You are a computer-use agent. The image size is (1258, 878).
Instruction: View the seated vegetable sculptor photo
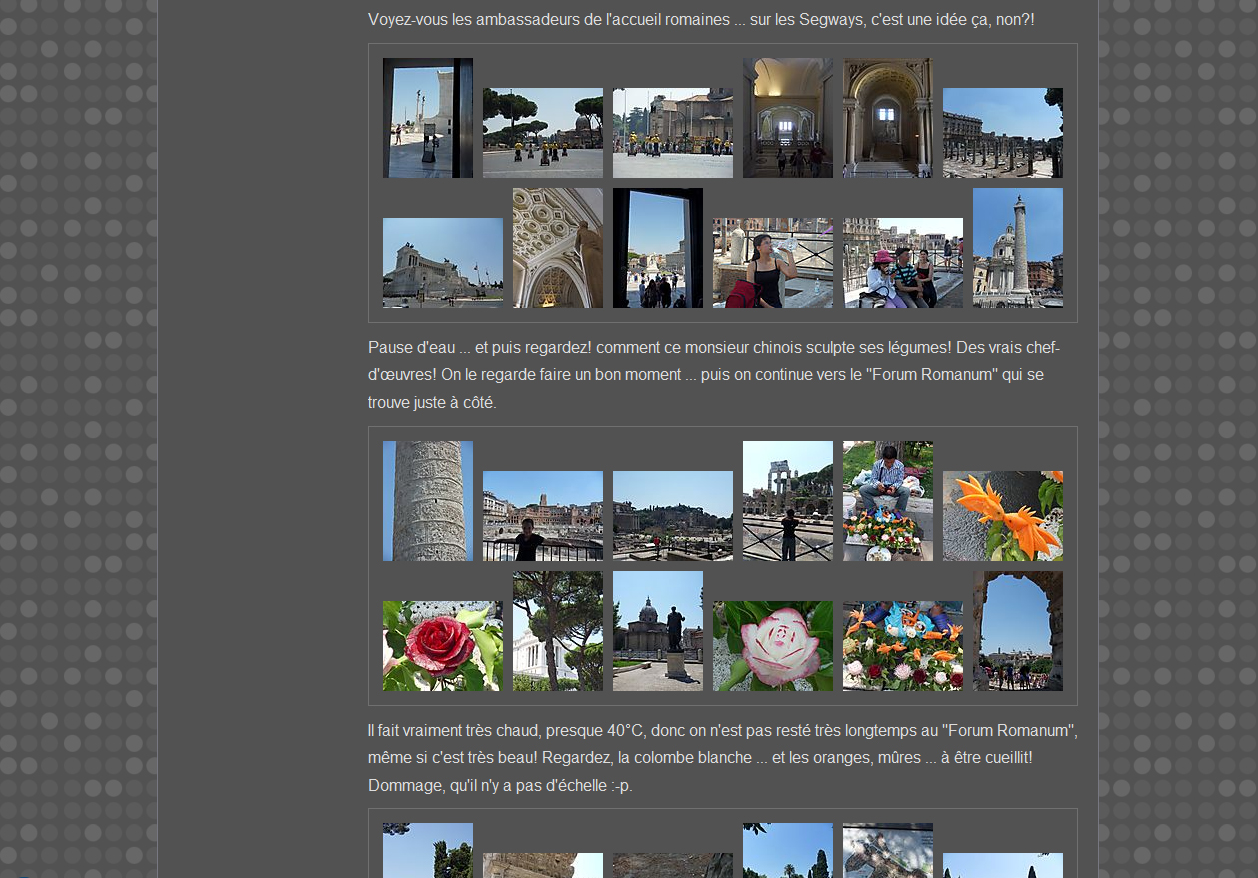887,501
